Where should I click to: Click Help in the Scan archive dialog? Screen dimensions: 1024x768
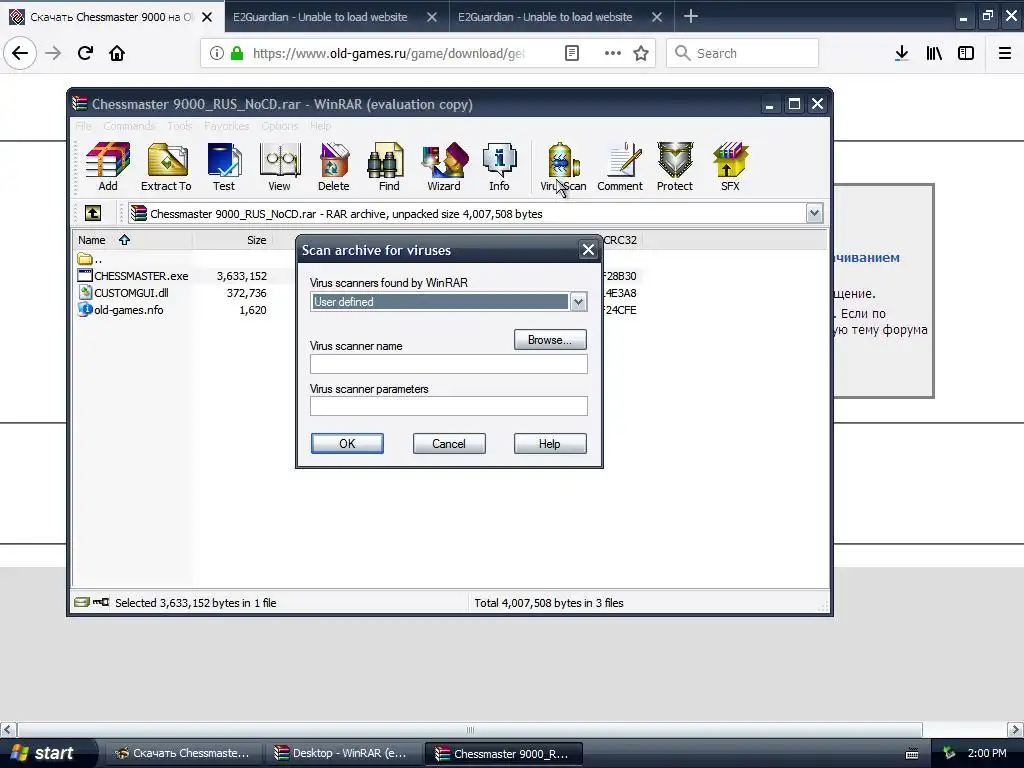click(550, 443)
